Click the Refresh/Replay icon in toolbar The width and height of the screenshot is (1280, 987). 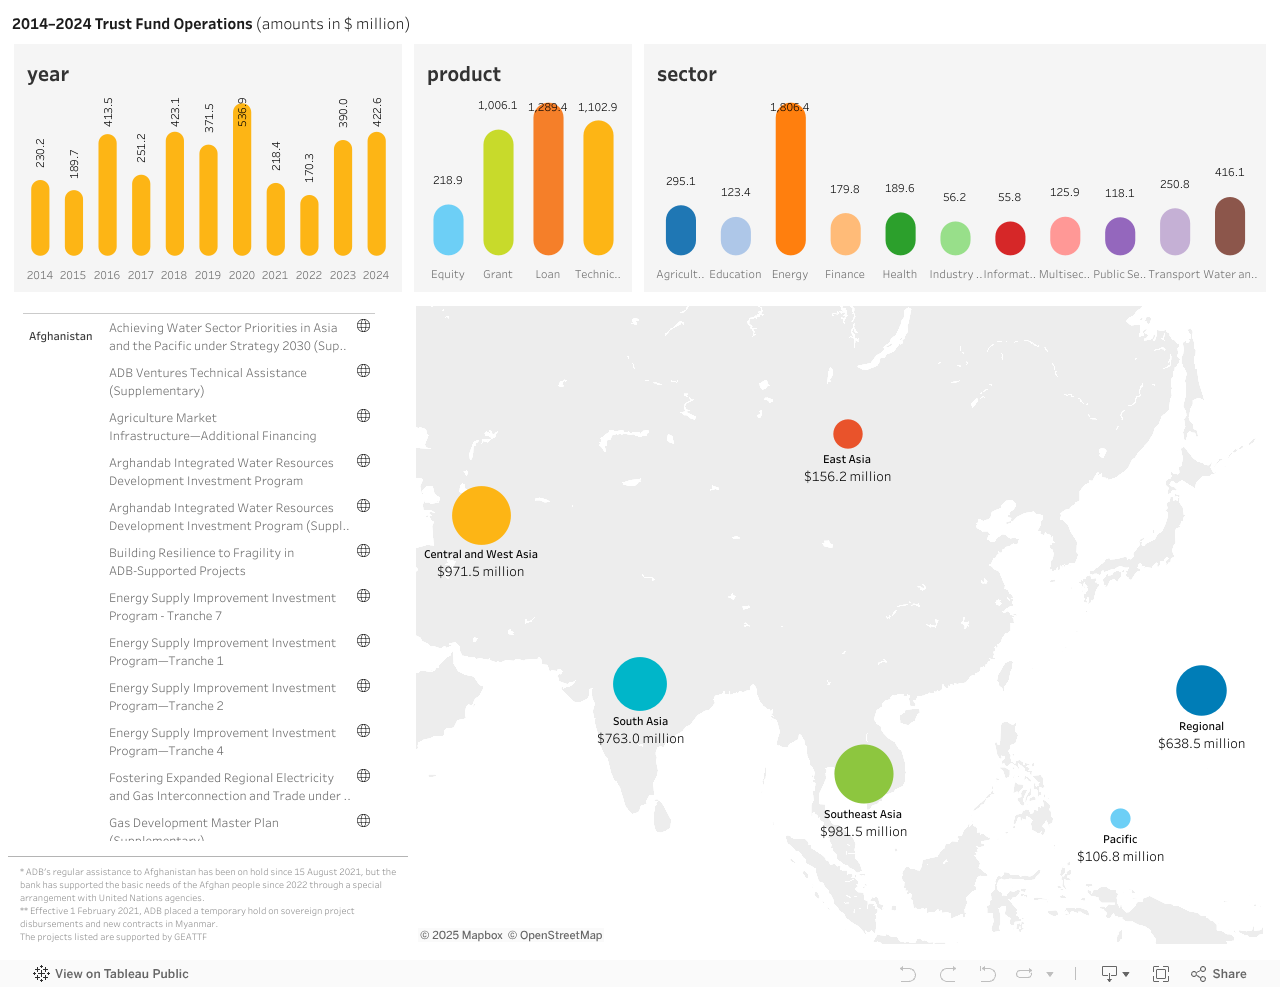point(1024,974)
